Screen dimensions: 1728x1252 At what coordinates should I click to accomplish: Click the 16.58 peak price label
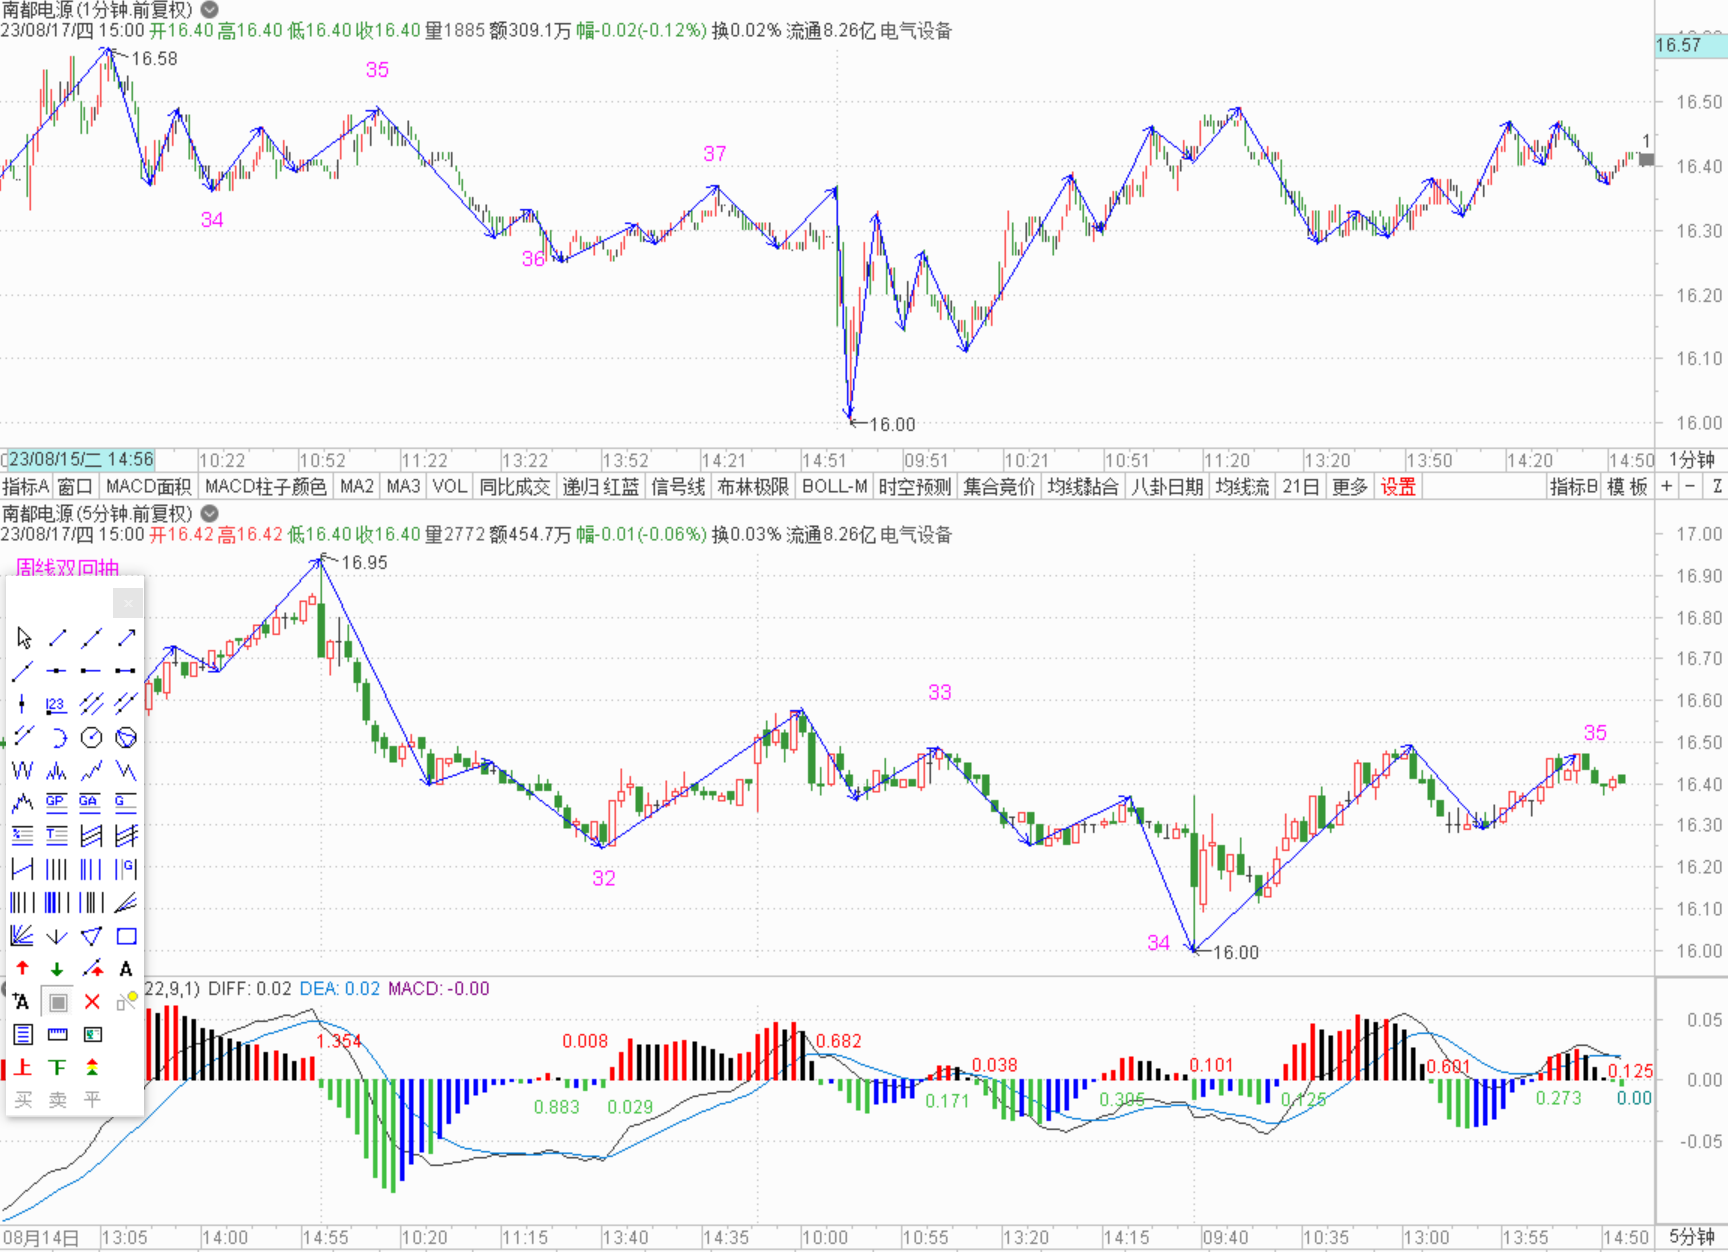tap(154, 58)
